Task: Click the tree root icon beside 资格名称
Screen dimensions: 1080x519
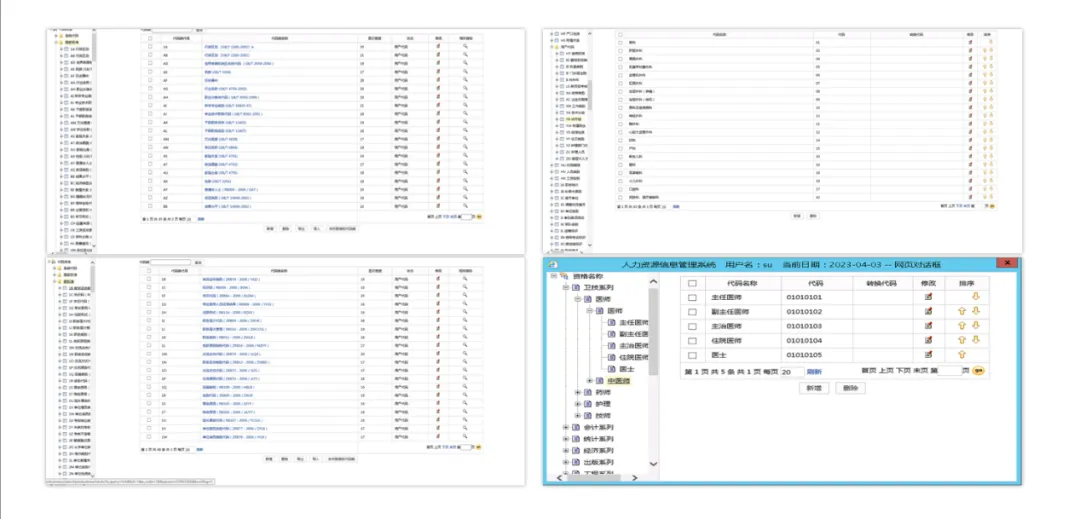Action: (565, 276)
